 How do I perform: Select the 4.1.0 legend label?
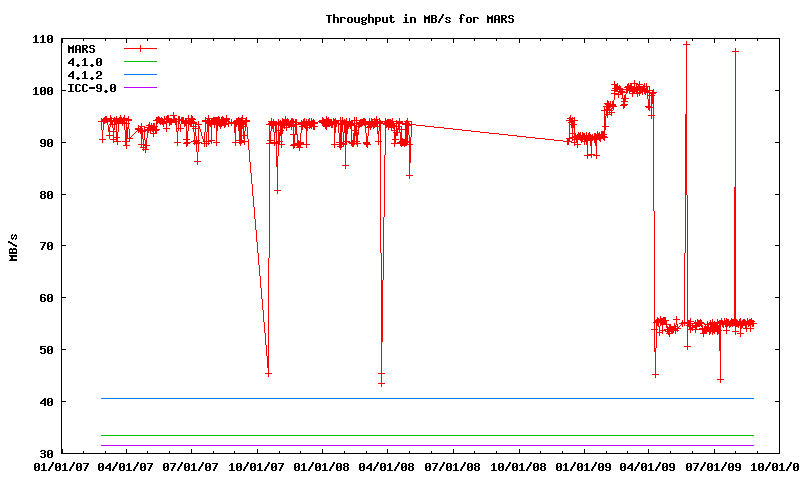(x=83, y=62)
